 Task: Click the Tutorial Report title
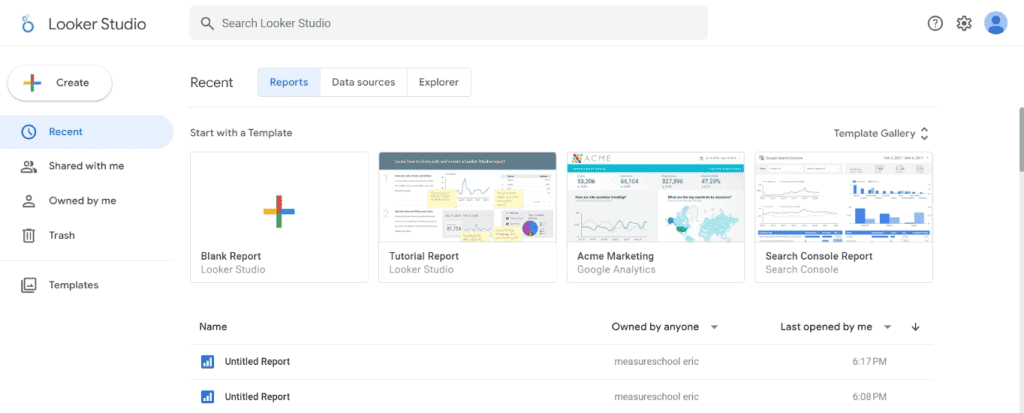(424, 256)
